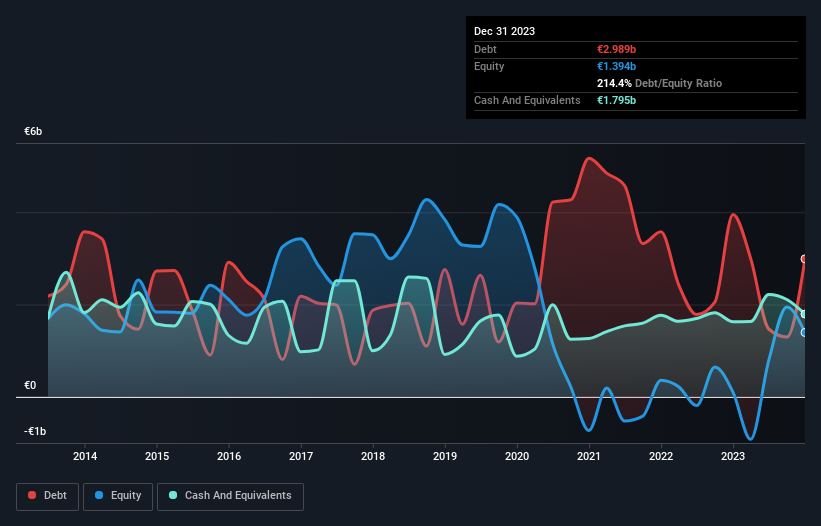Click the 2022 x-axis label

[661, 456]
